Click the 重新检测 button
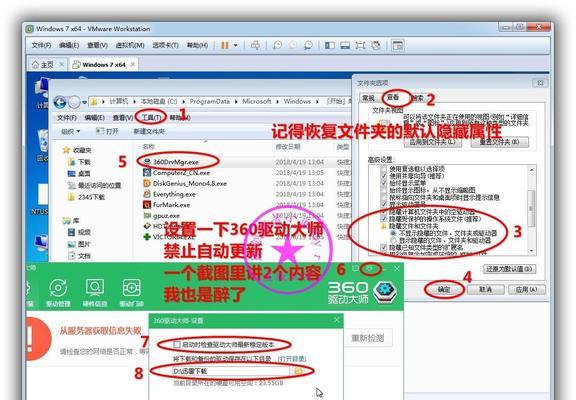This screenshot has height=400, width=576. [368, 338]
